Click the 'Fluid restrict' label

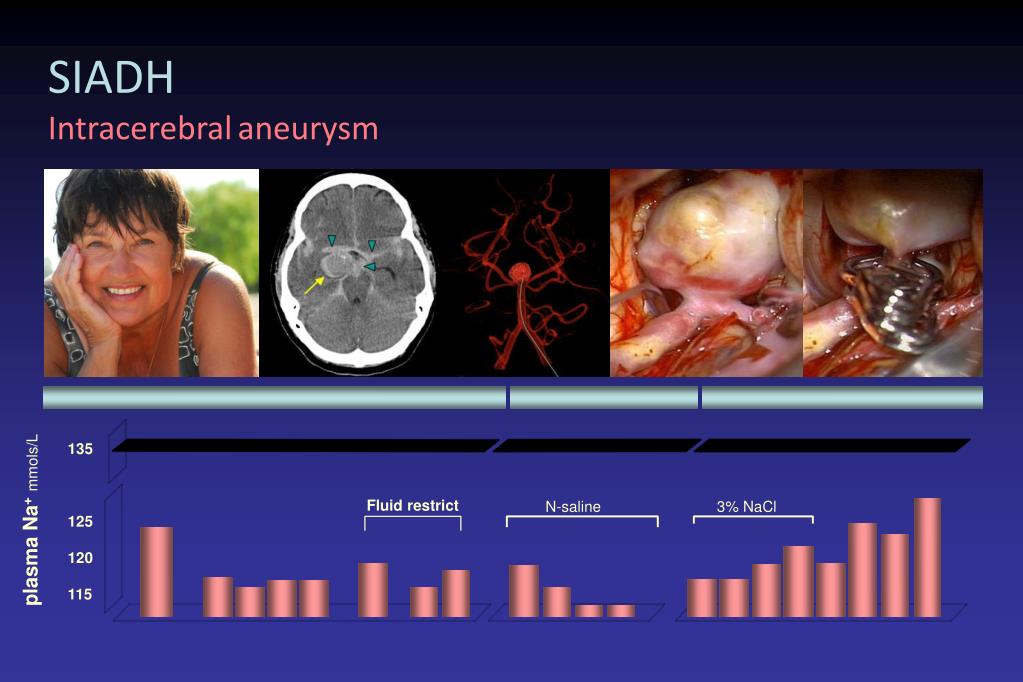[412, 505]
